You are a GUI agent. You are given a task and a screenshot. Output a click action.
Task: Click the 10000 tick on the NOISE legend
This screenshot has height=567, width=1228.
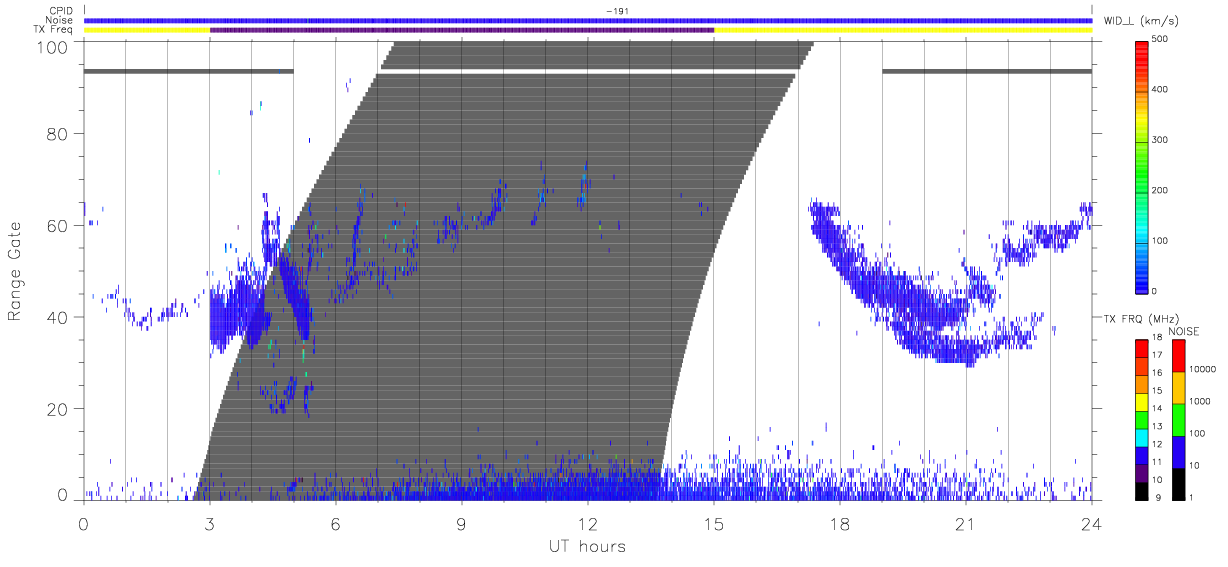pyautogui.click(x=1204, y=368)
